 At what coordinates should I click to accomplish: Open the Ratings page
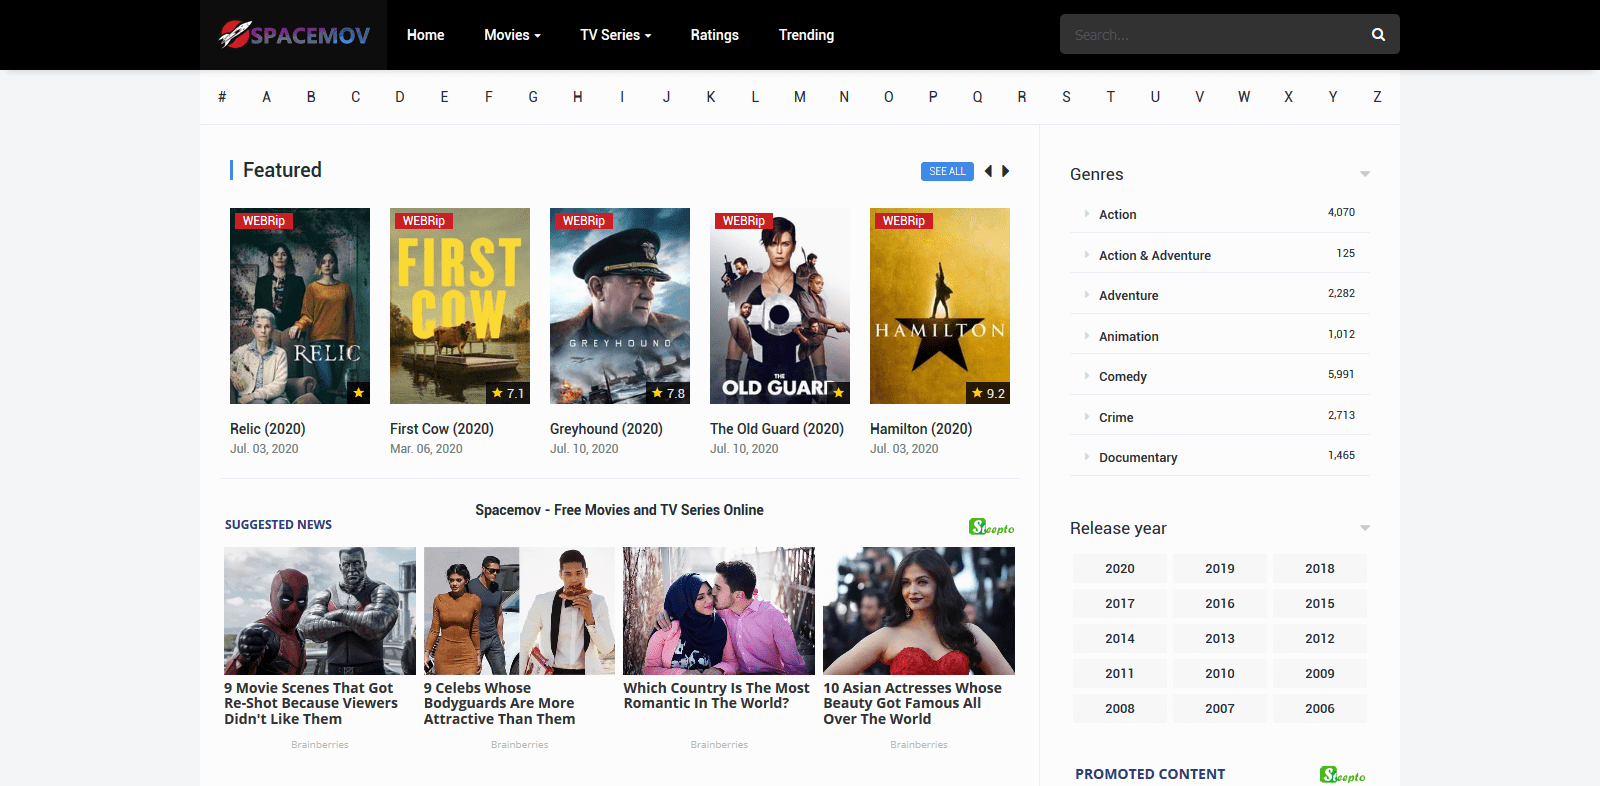(x=714, y=35)
